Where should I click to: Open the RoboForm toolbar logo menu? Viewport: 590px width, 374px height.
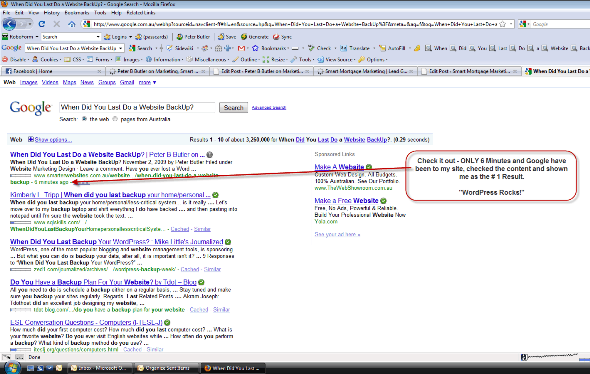(x=20, y=37)
